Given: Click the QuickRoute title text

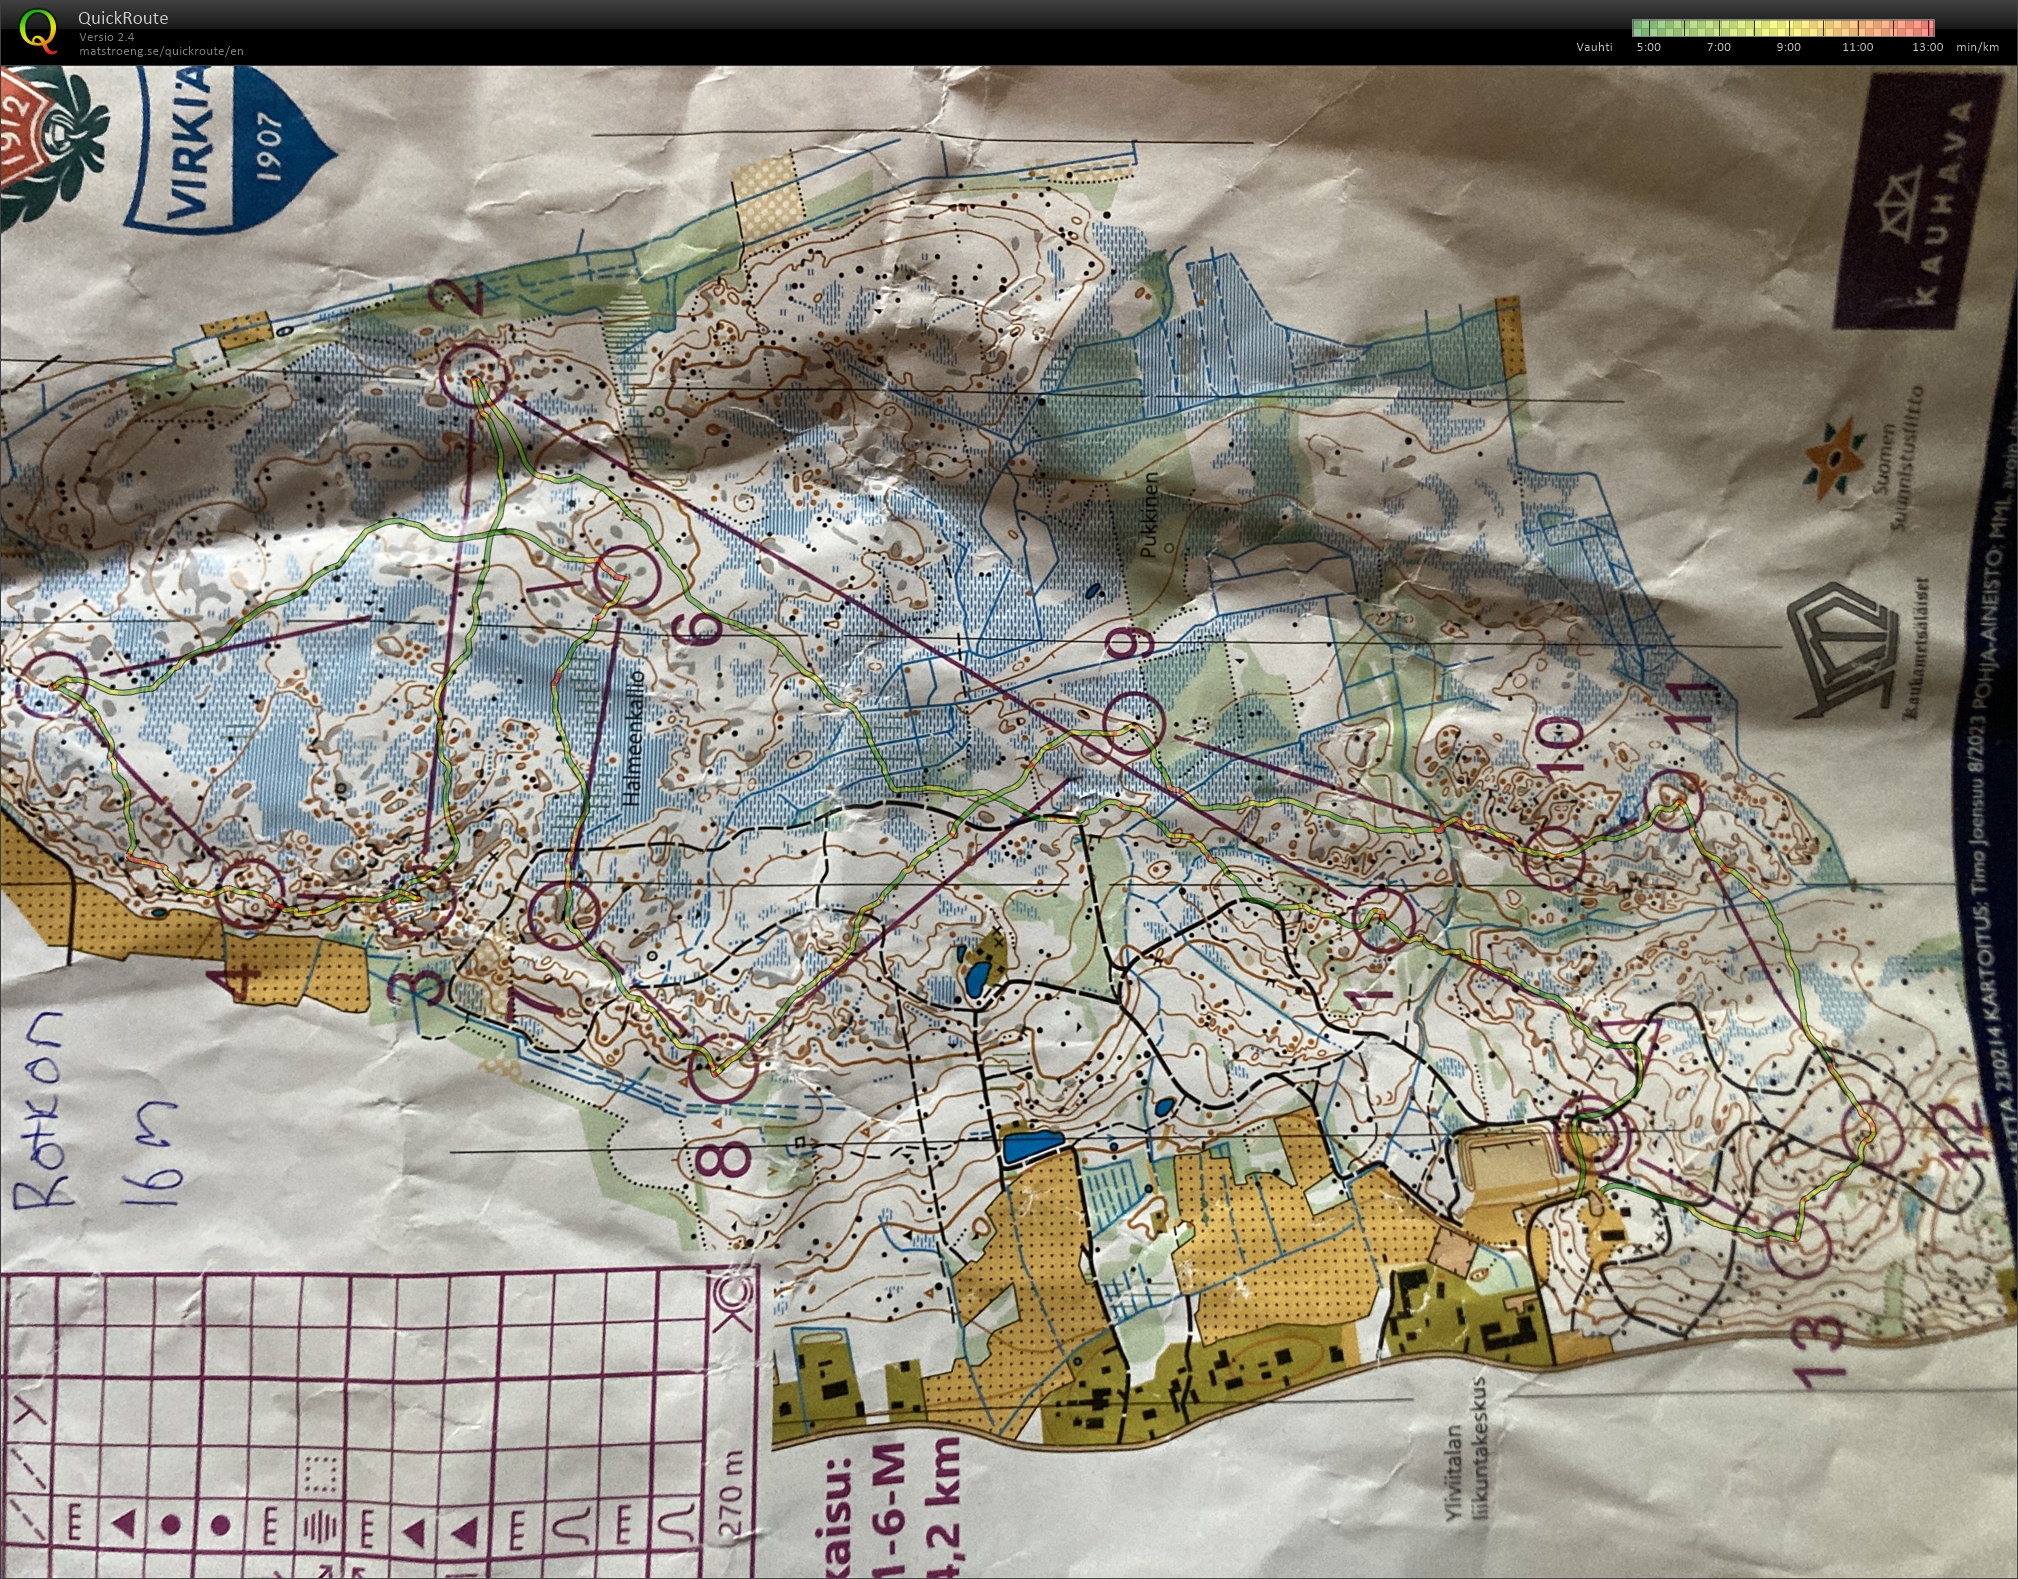Looking at the screenshot, I should [x=123, y=18].
